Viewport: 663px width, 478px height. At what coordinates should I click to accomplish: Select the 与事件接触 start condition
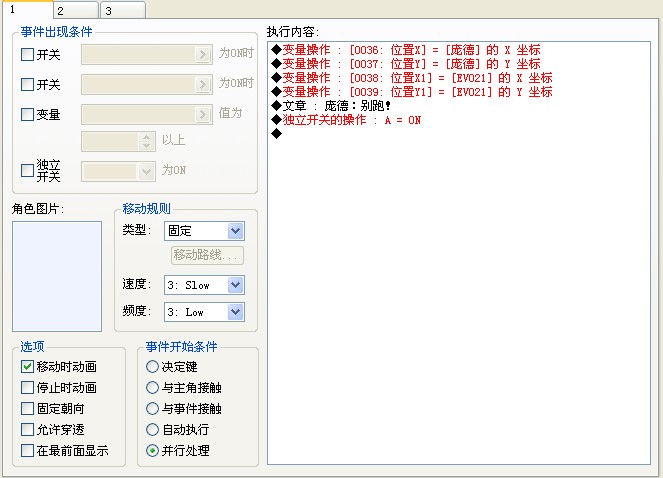click(152, 408)
